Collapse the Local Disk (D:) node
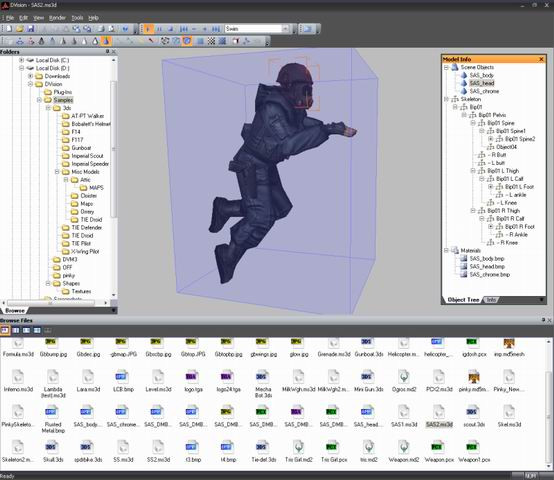This screenshot has height=480, width=554. (x=22, y=68)
